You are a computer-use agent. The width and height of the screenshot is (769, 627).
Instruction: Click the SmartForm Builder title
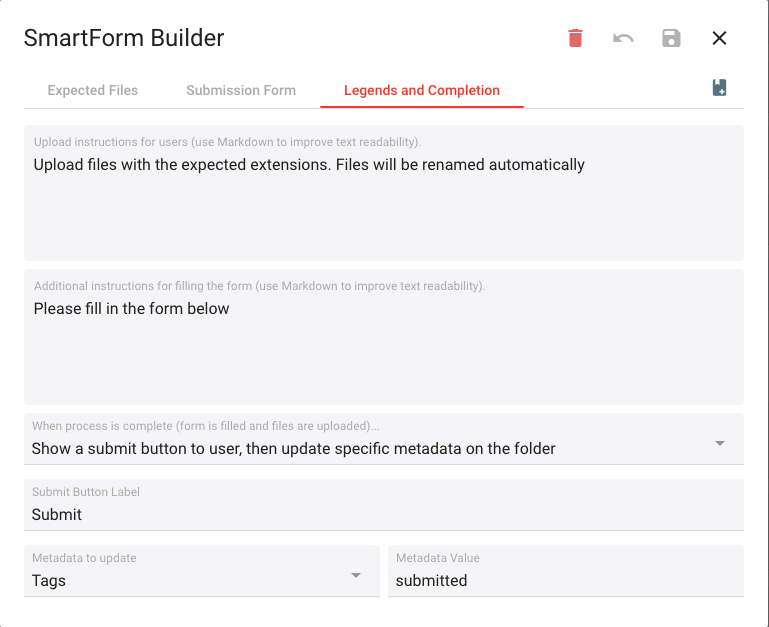coord(124,38)
